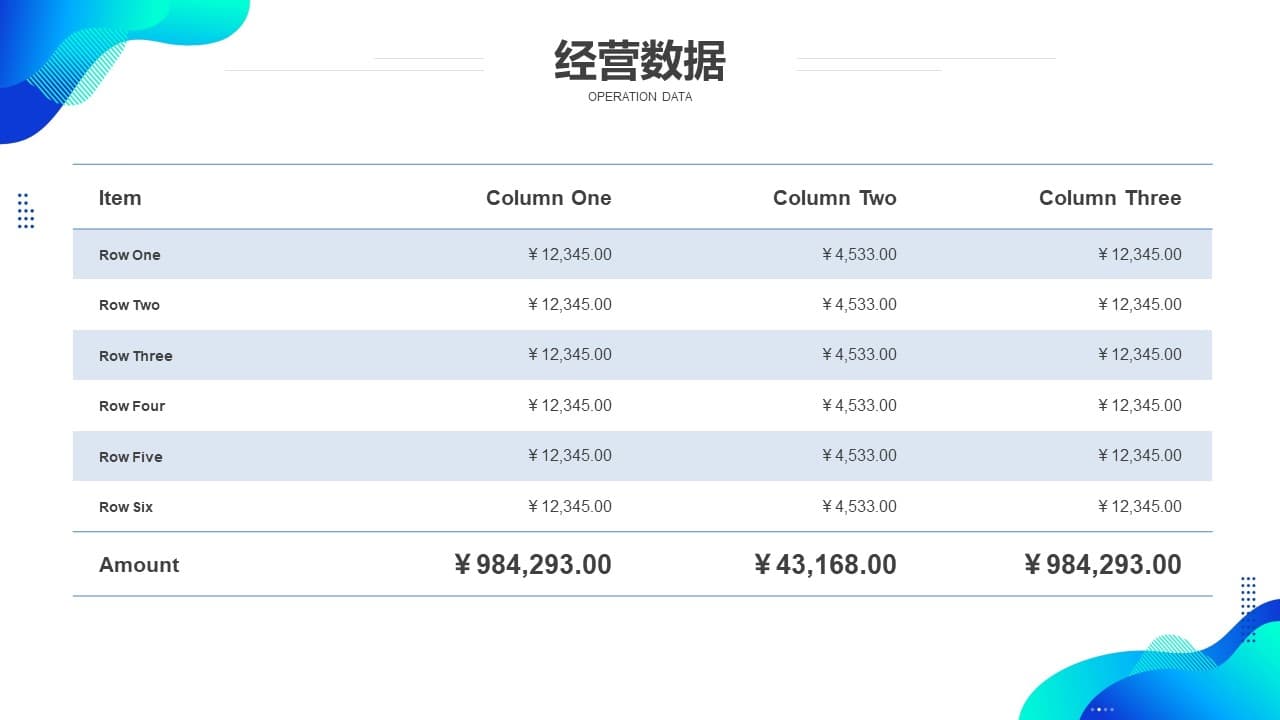This screenshot has height=720, width=1280.
Task: Click the Row Four label
Action: [132, 406]
